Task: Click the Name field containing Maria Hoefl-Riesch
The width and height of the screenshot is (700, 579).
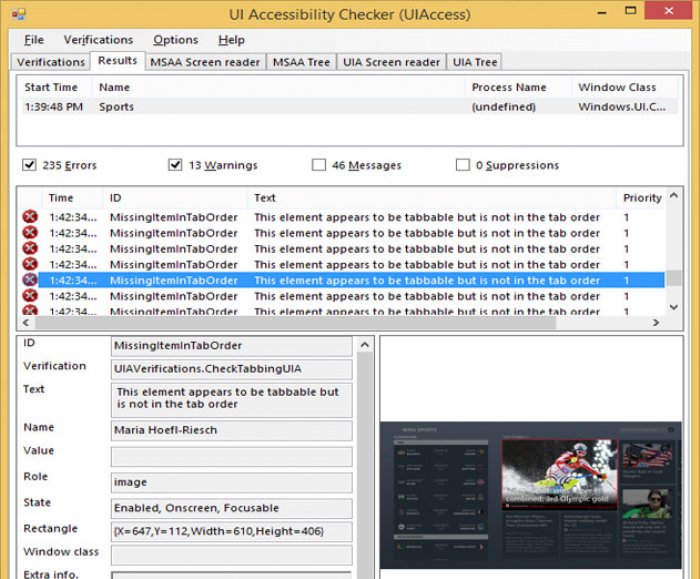Action: (232, 430)
